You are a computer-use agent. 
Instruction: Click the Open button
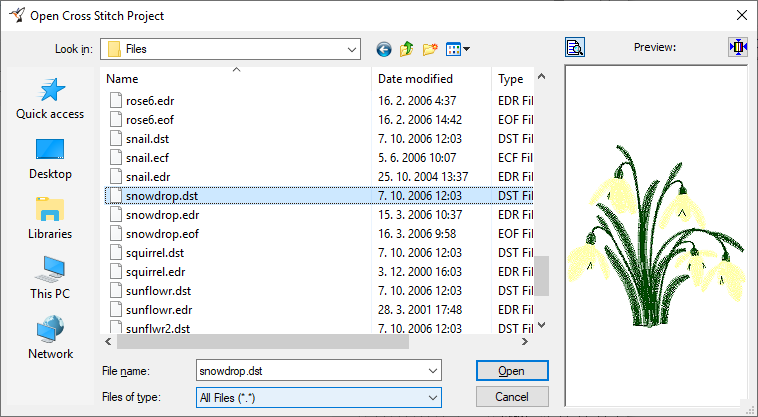[512, 371]
